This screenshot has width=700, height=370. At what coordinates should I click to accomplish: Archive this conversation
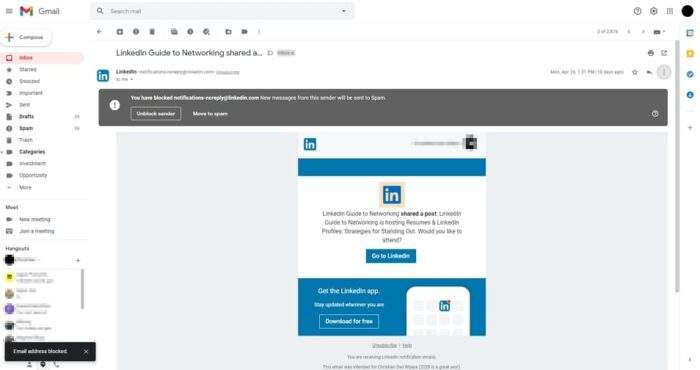click(120, 32)
